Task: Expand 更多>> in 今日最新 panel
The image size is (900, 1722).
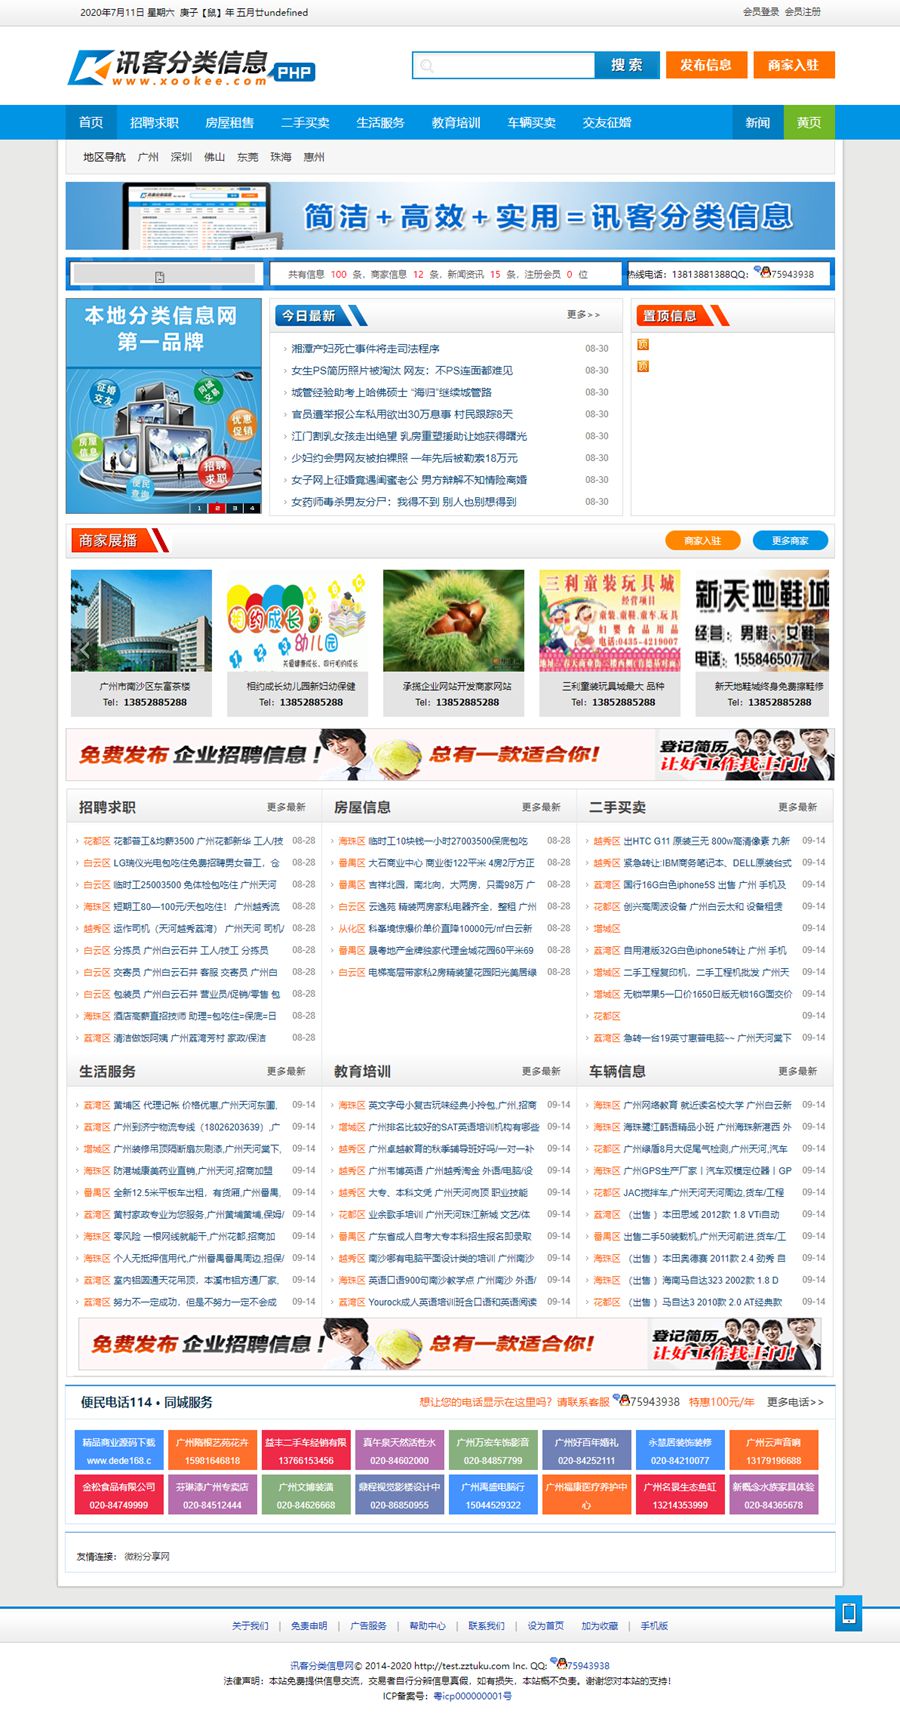Action: tap(583, 315)
